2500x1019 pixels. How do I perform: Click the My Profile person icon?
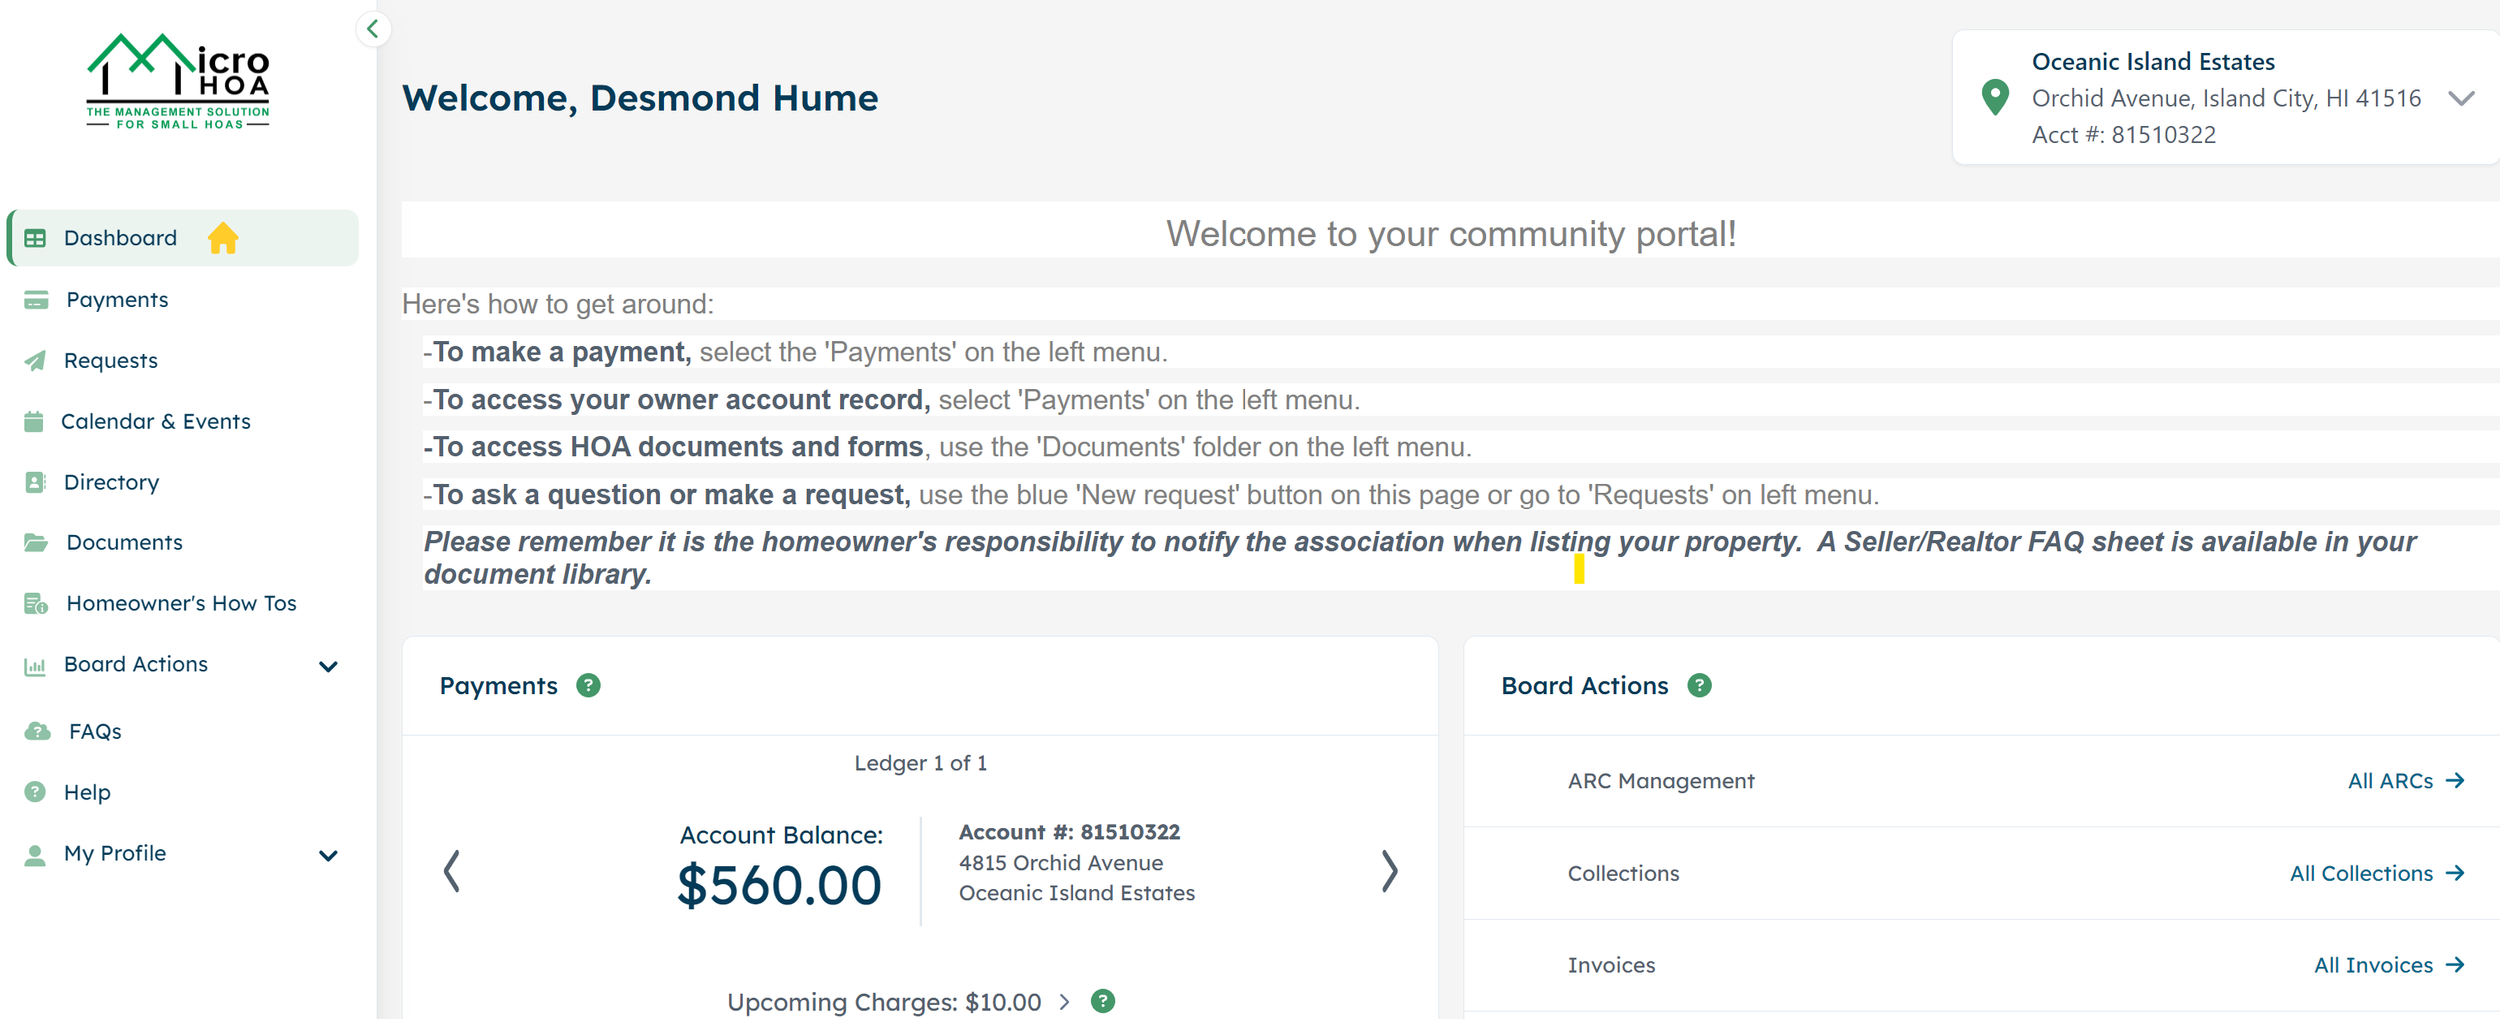point(37,853)
